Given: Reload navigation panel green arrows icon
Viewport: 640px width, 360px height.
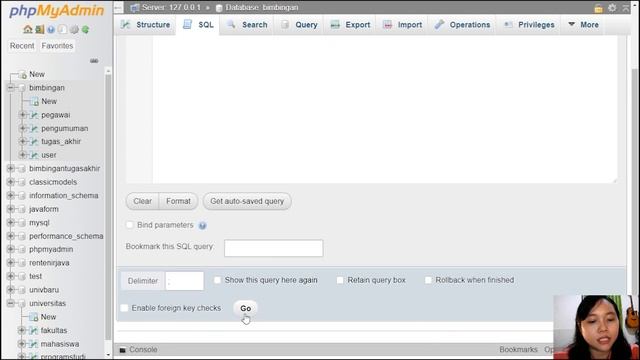Looking at the screenshot, I should click(86, 29).
